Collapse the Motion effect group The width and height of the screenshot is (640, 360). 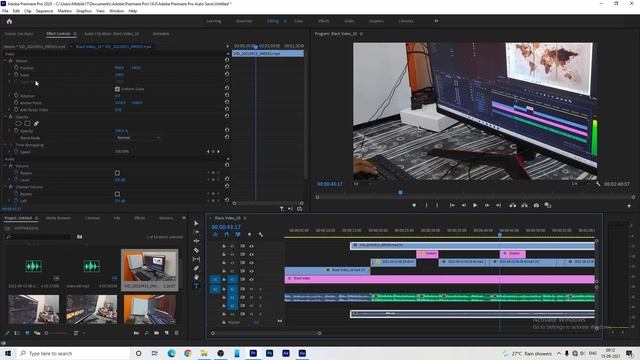(5, 61)
